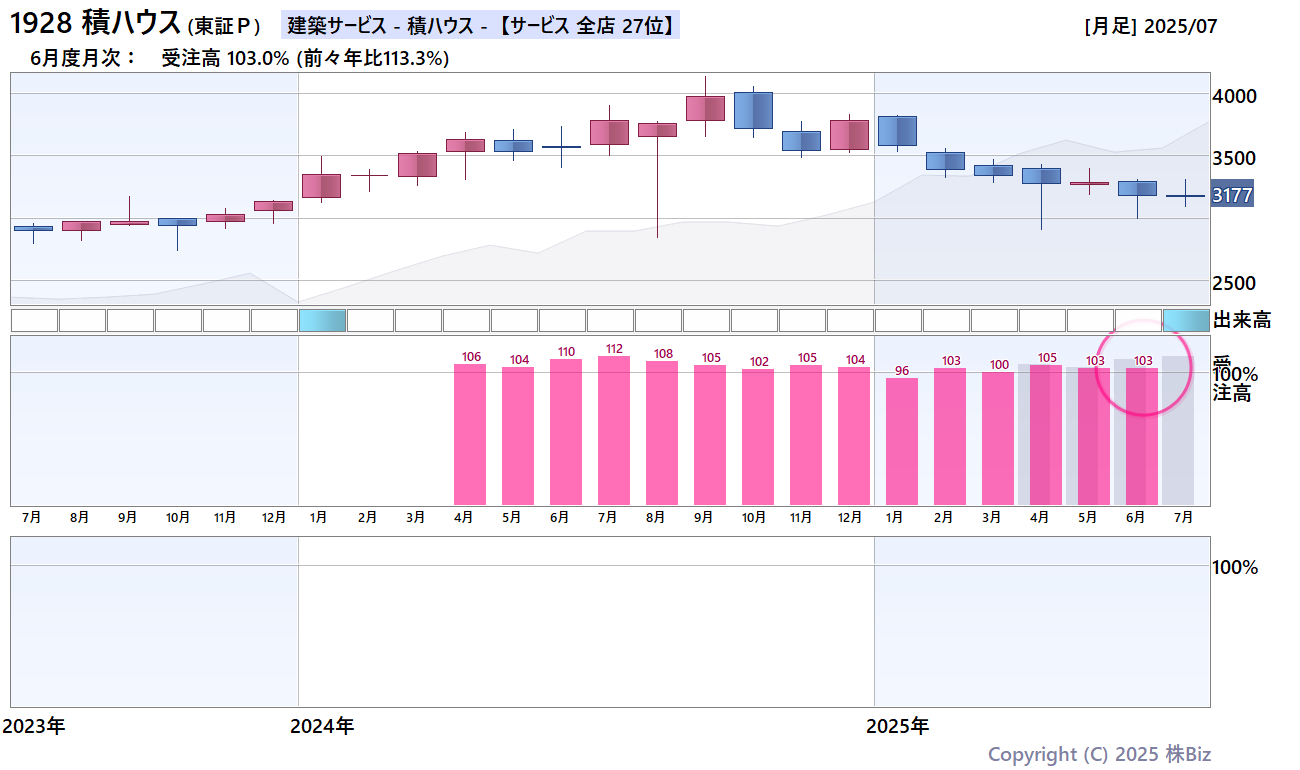Click the 10月 label under the 102 bar
Screen dimensions: 1300x770
pos(753,517)
